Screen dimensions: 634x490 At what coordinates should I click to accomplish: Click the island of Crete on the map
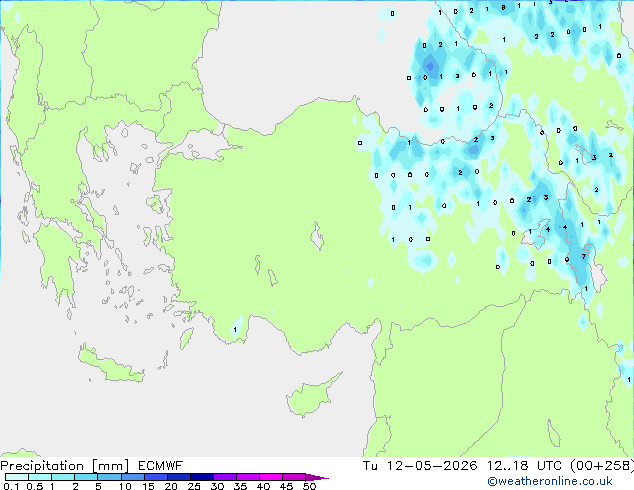tap(110, 365)
